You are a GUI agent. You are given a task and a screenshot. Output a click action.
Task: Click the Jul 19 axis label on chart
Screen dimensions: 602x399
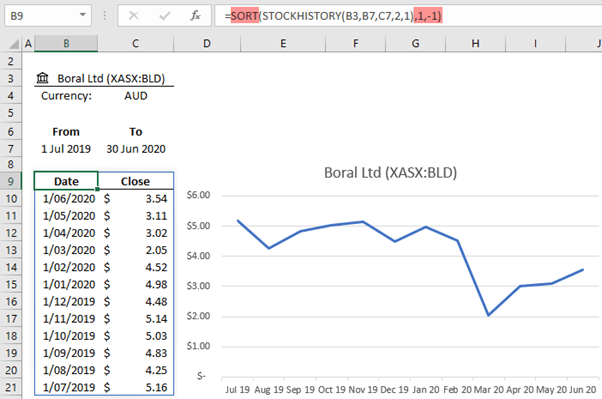point(237,389)
